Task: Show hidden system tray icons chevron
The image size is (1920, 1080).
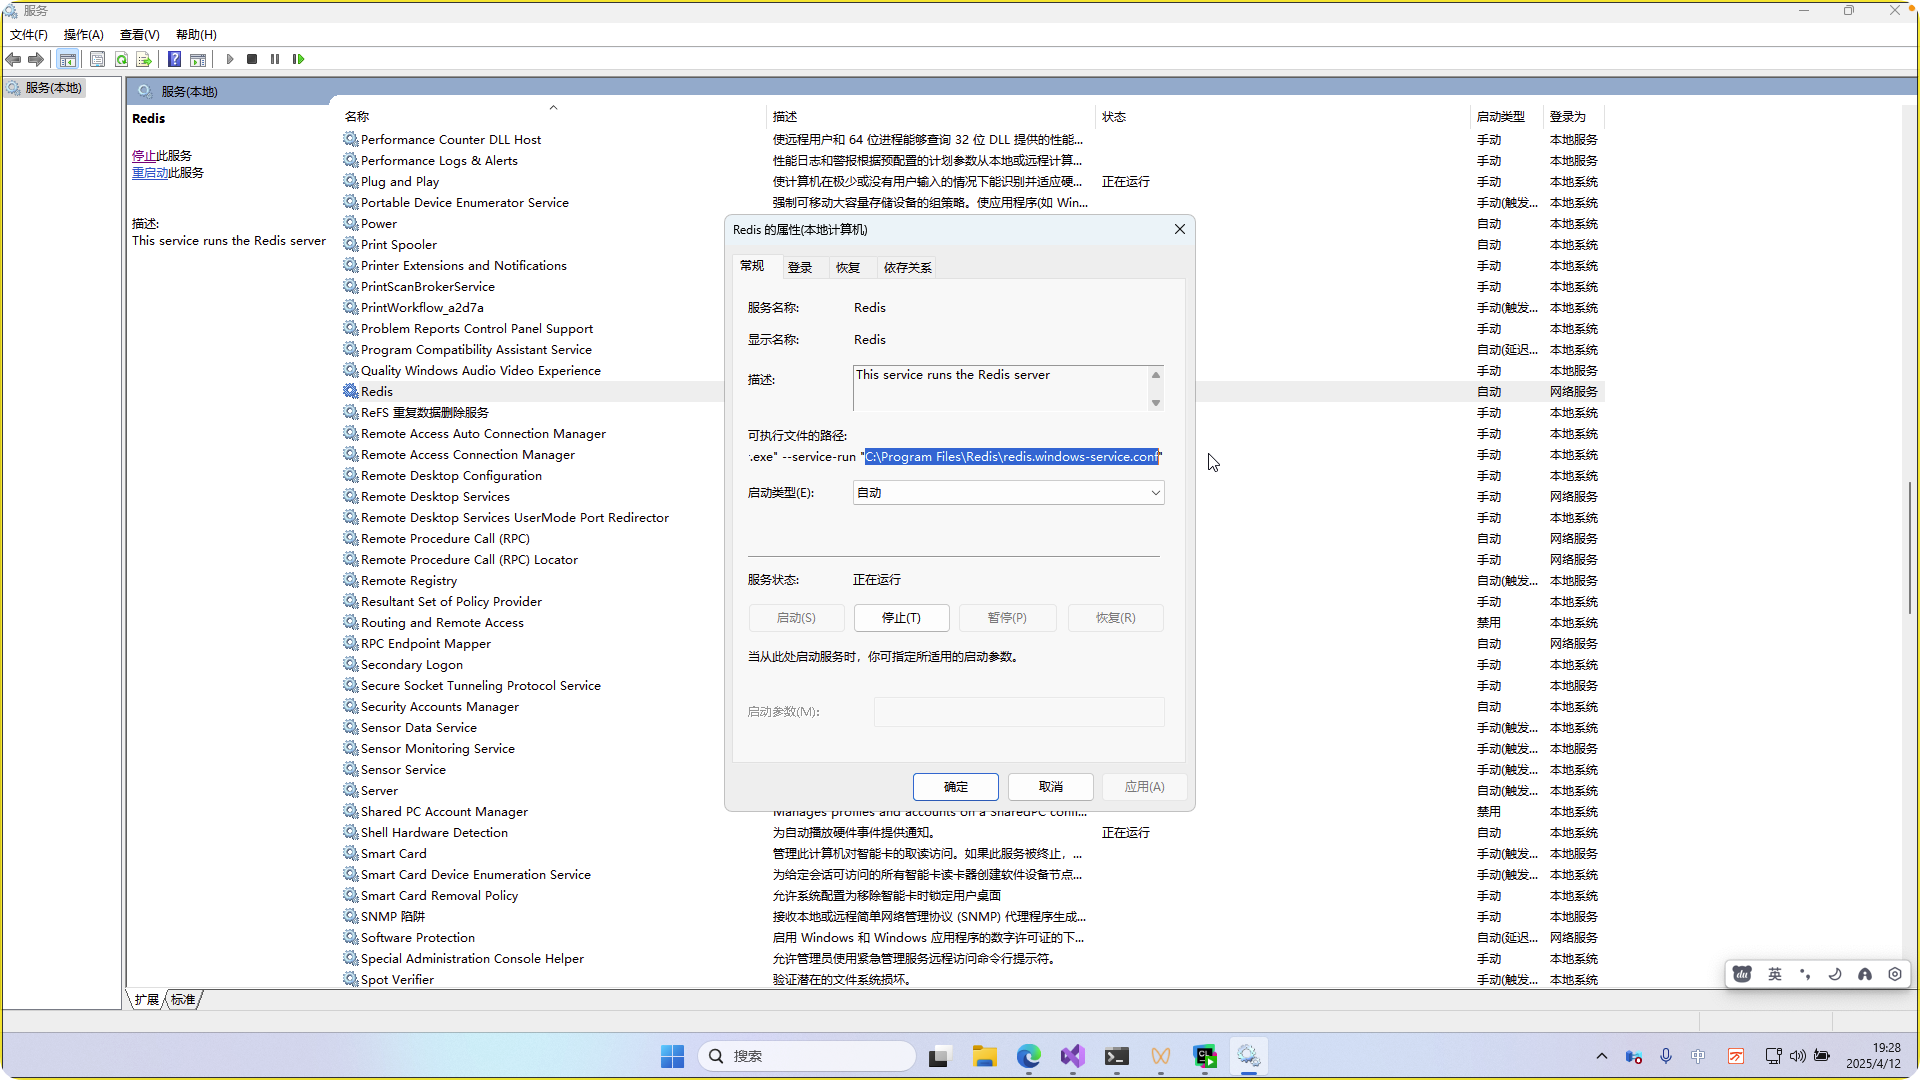Action: [1601, 1056]
